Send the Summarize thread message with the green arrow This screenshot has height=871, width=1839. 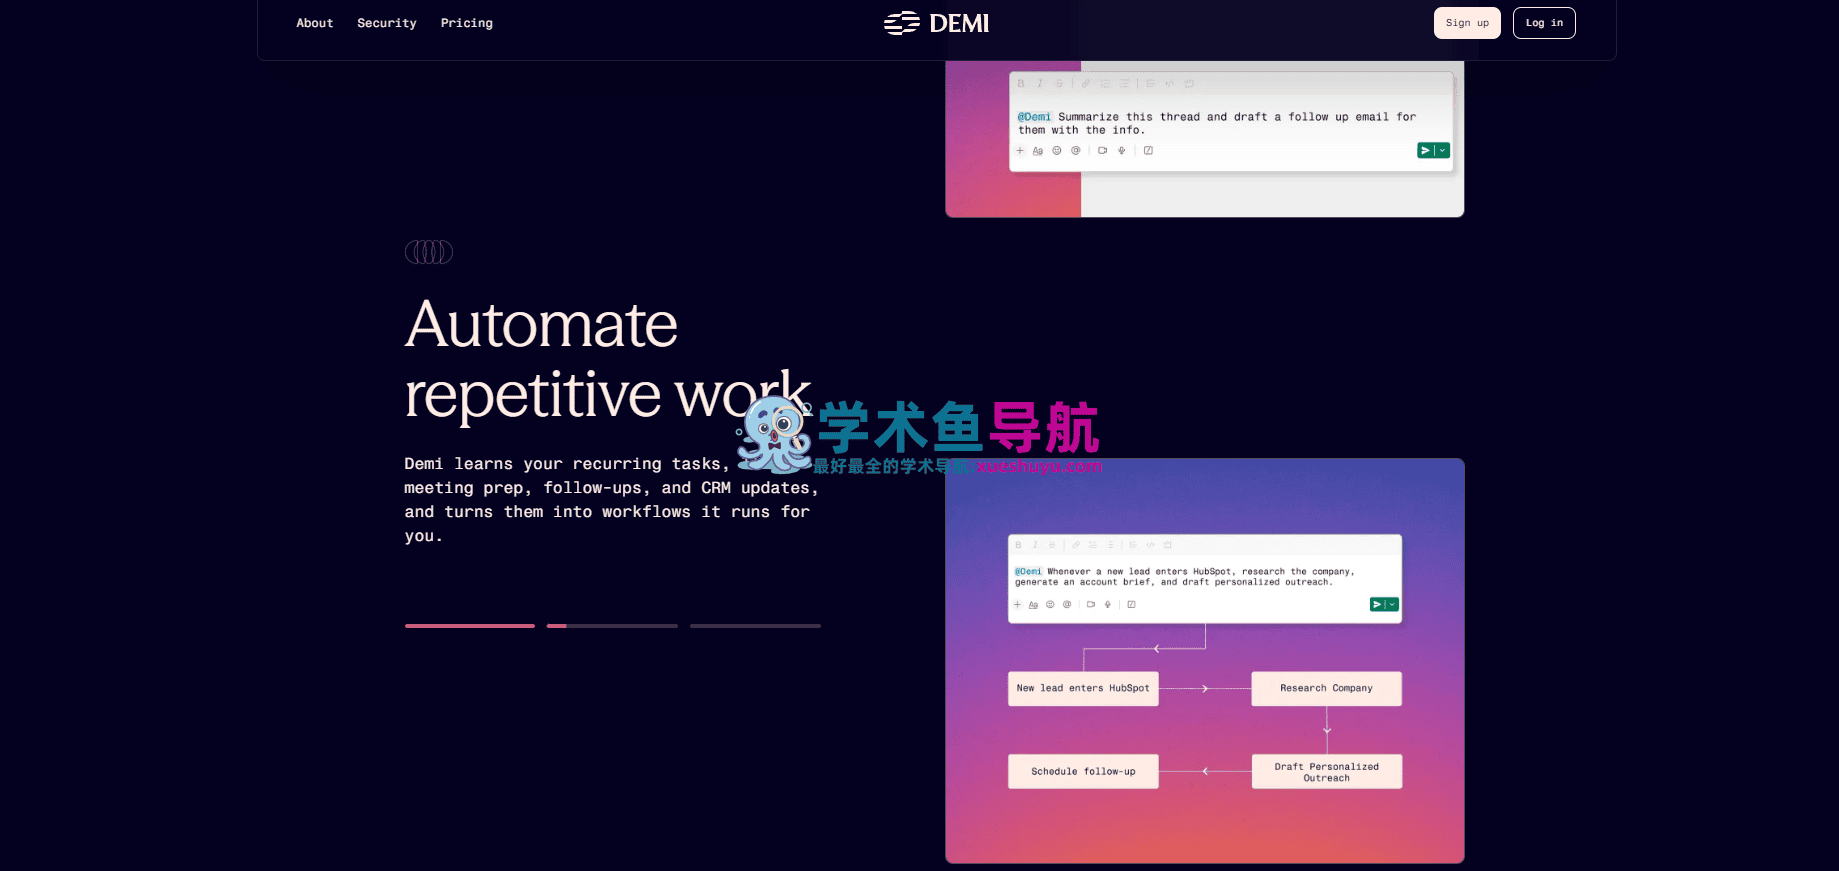[x=1425, y=151]
